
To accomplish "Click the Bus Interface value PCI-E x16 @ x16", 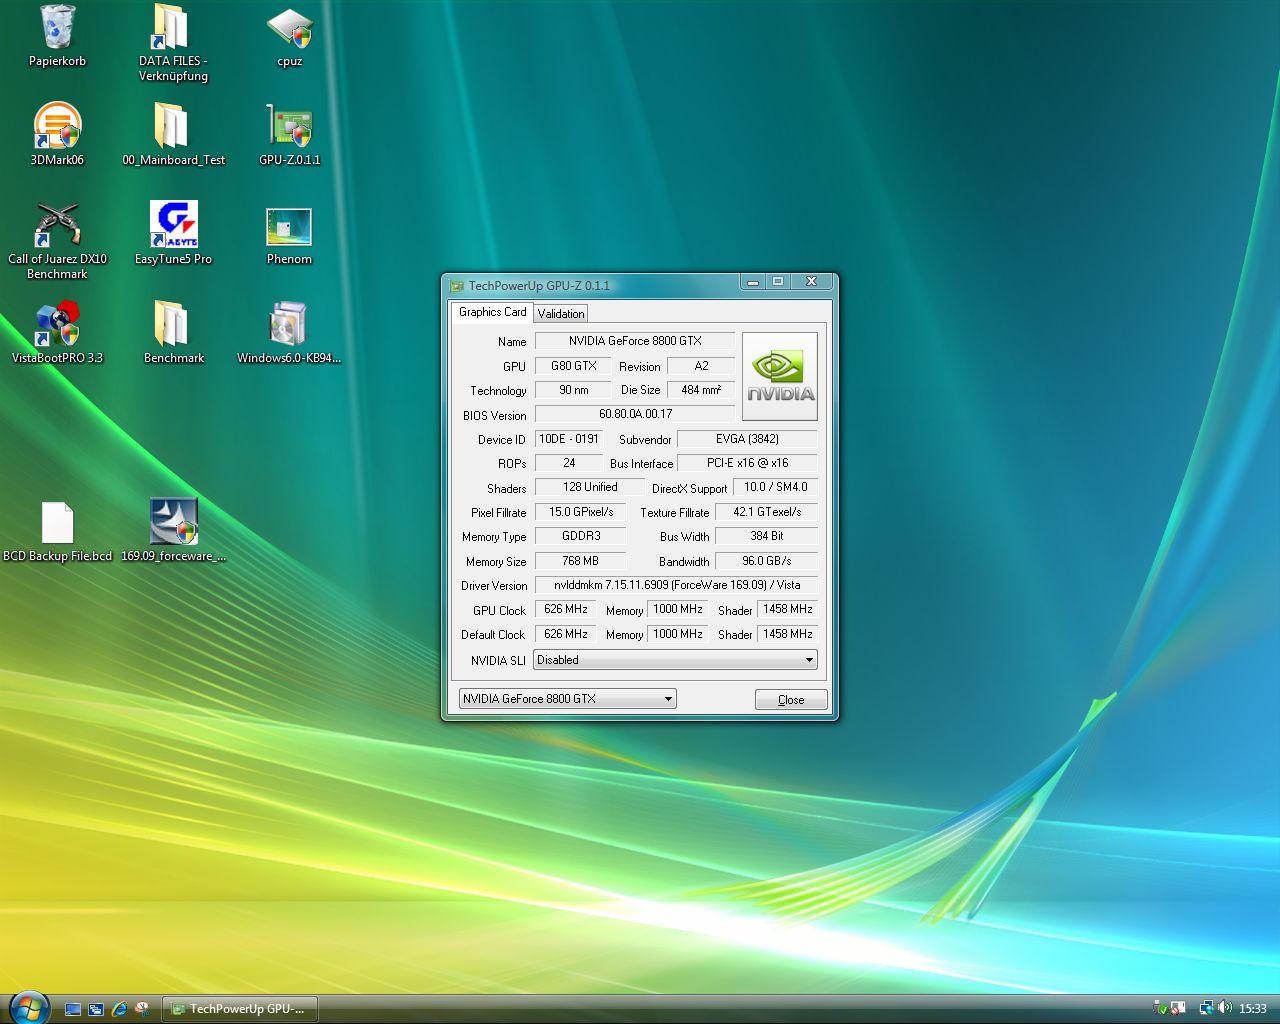I will click(747, 463).
